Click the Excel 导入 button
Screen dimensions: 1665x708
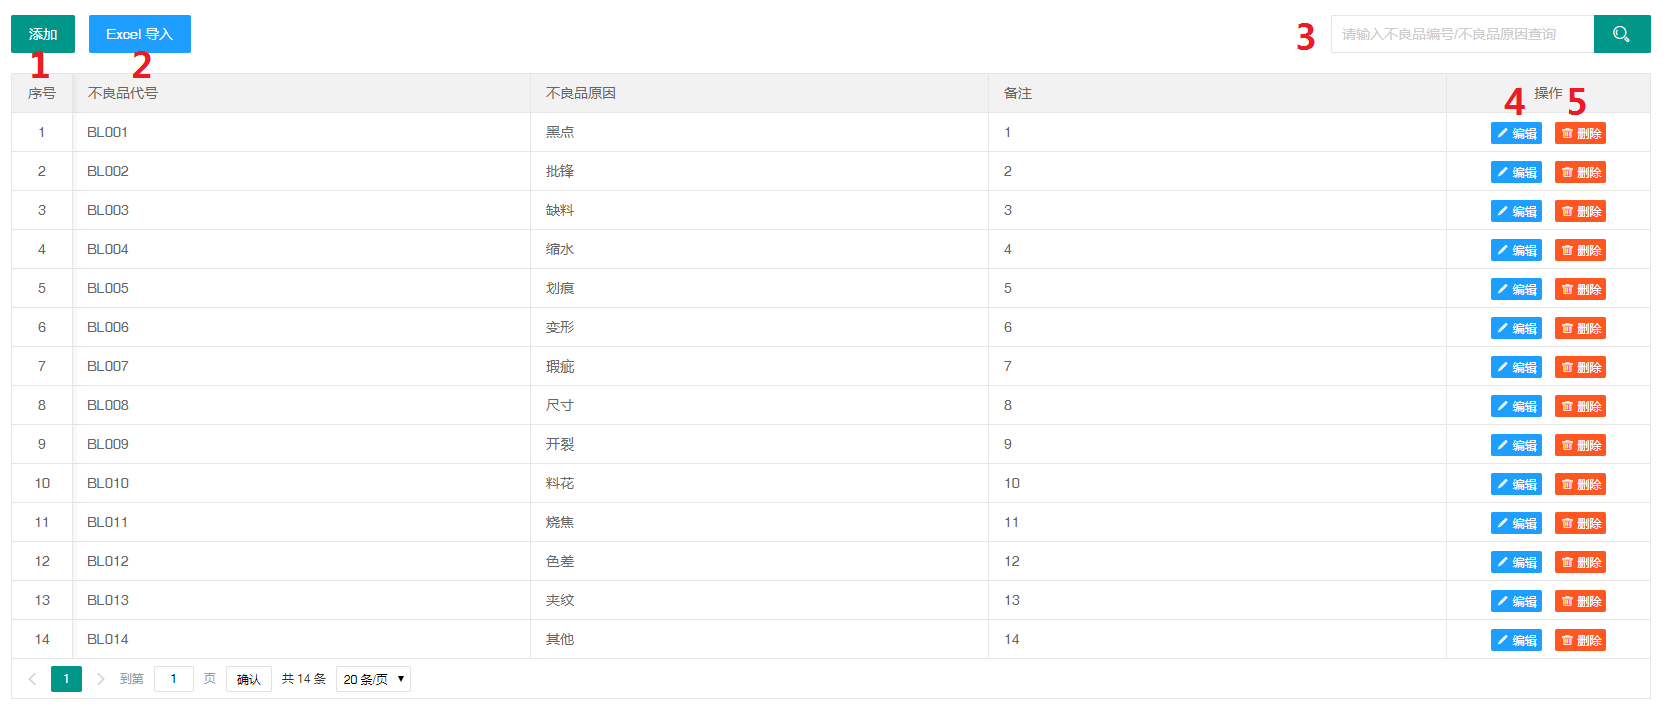coord(139,34)
